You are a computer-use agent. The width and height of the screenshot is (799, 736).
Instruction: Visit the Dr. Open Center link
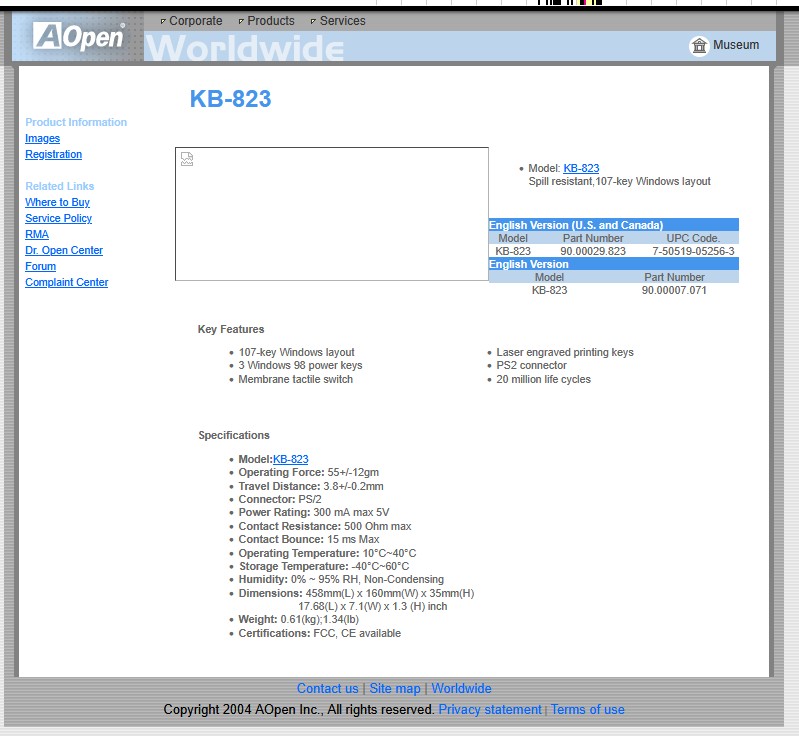coord(64,250)
